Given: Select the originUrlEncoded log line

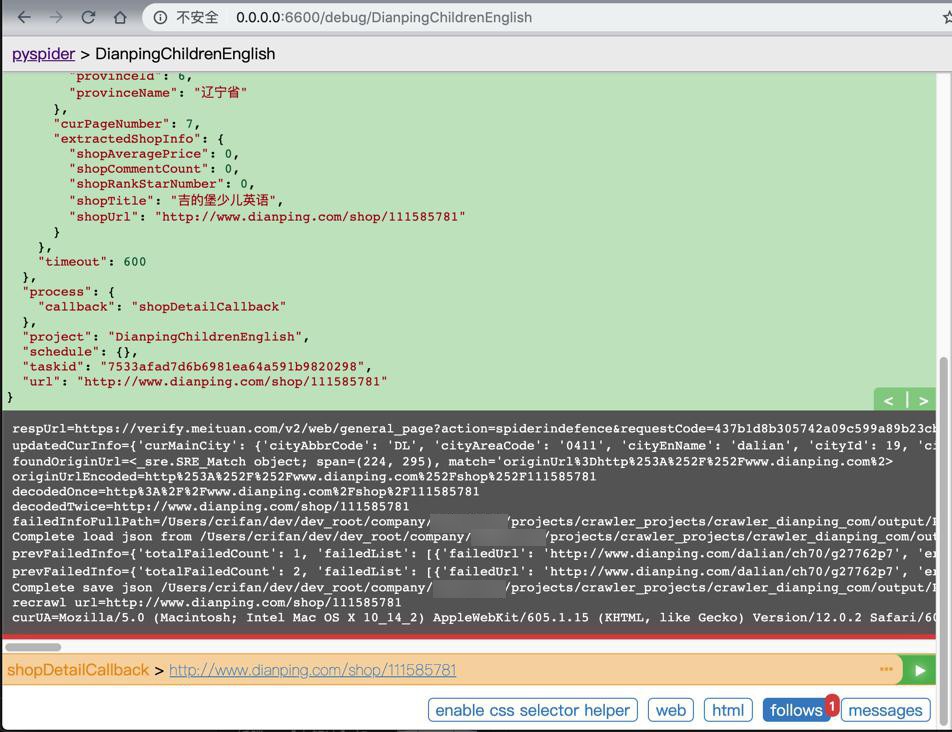Looking at the screenshot, I should click(304, 477).
